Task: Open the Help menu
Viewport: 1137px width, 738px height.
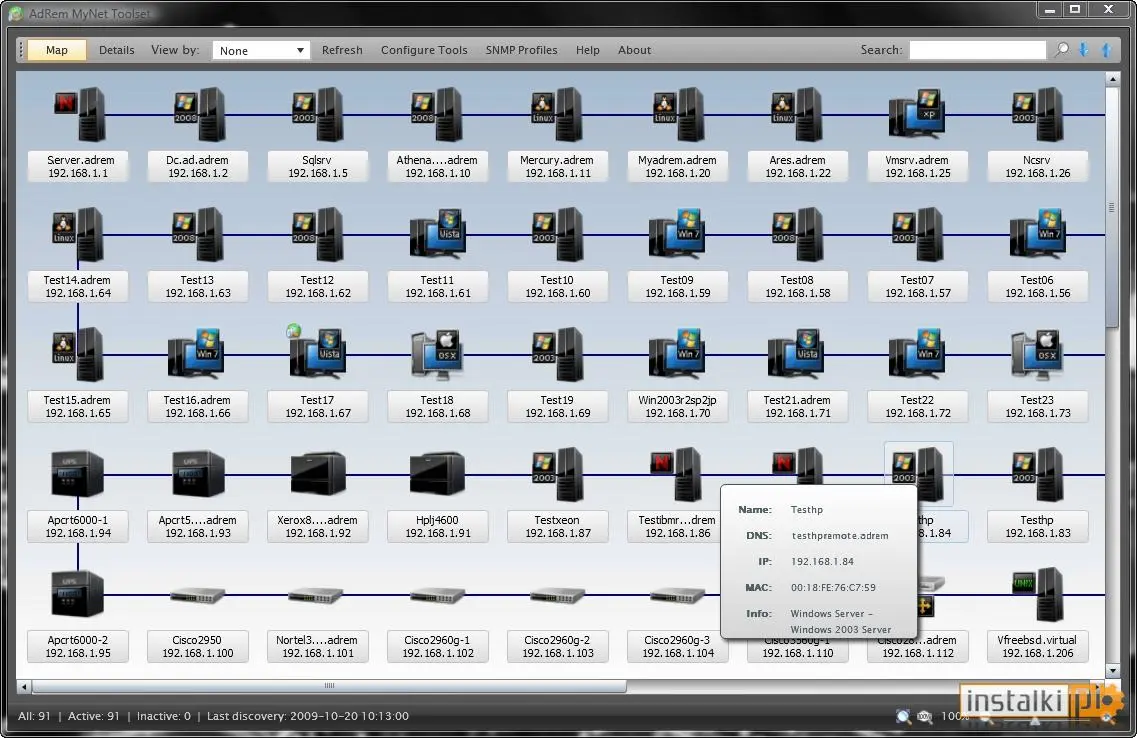Action: pyautogui.click(x=587, y=50)
